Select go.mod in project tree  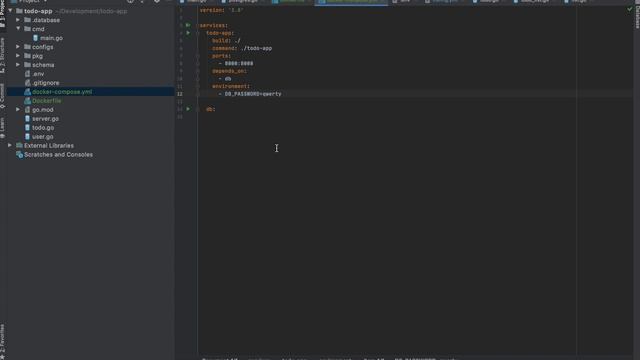(42, 110)
